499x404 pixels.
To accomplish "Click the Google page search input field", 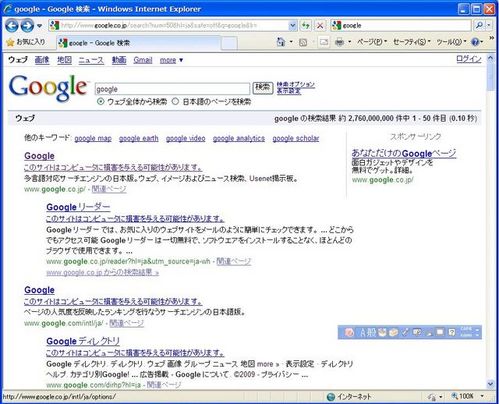I will [x=172, y=89].
